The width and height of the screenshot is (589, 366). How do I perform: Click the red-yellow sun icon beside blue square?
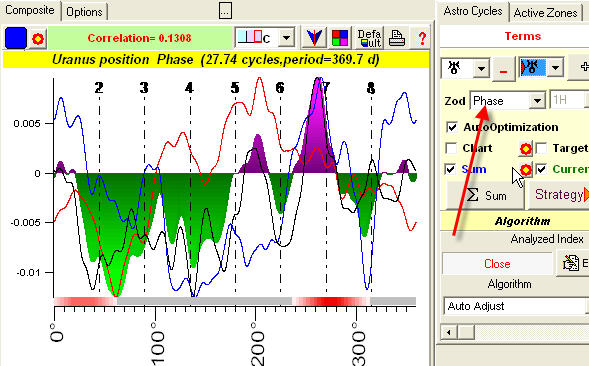(38, 38)
